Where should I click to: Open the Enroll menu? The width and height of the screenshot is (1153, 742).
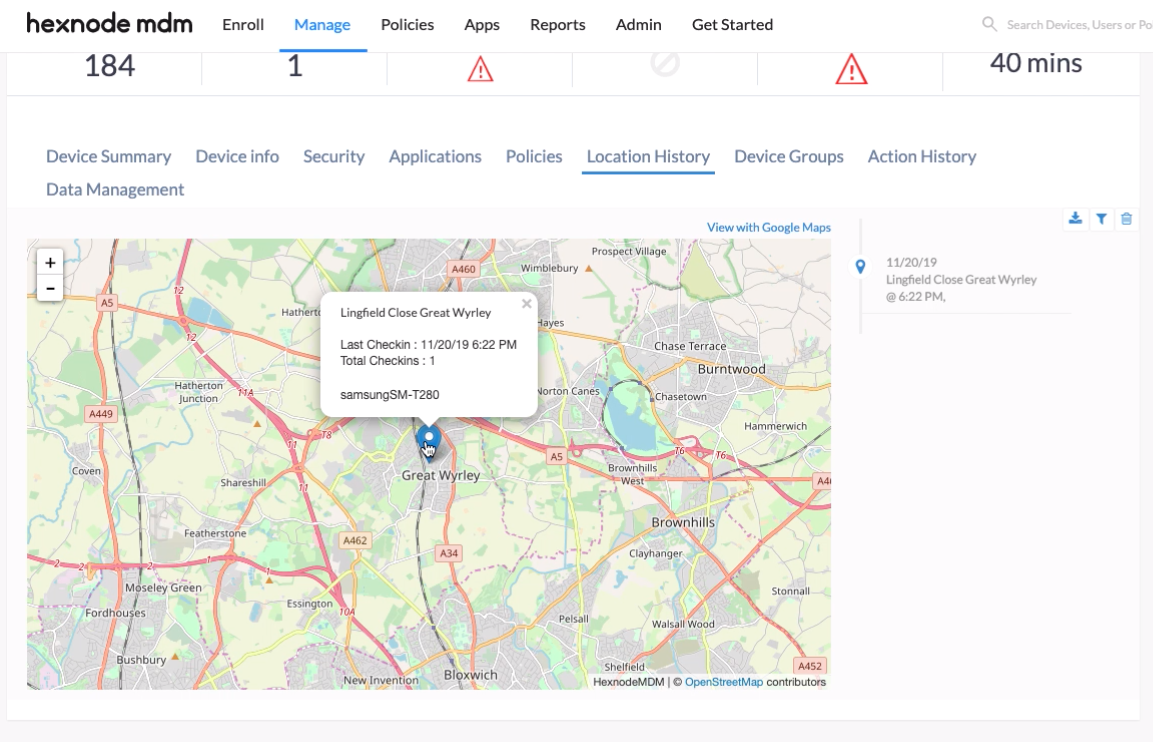click(x=243, y=24)
